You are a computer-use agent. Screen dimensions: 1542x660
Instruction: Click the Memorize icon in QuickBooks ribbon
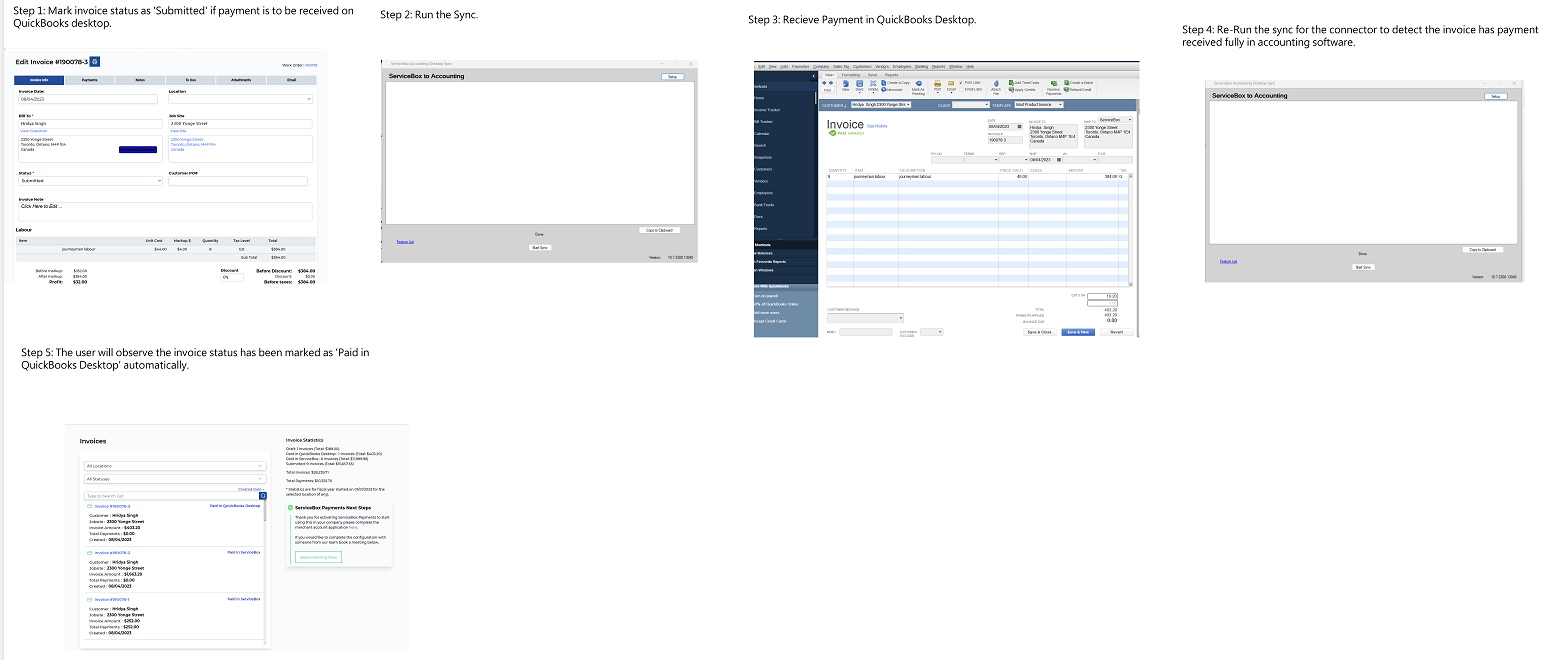883,89
